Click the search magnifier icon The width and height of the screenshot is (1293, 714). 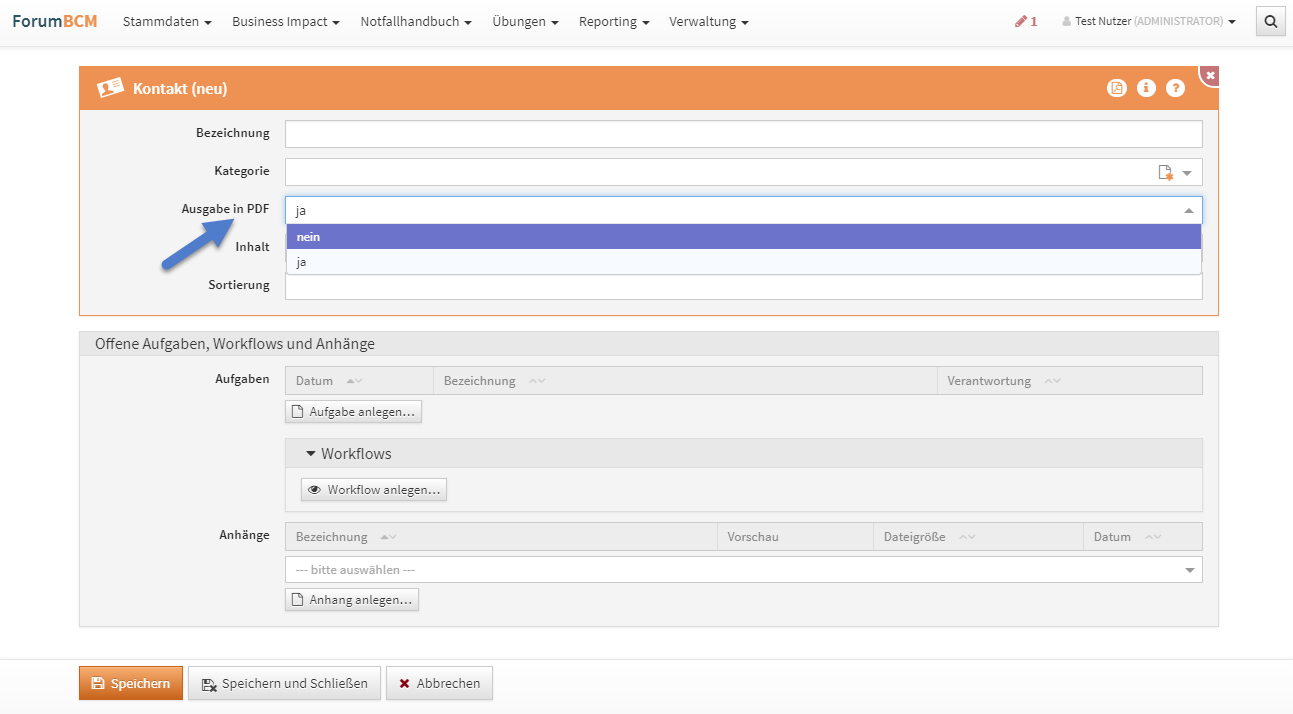tap(1270, 21)
